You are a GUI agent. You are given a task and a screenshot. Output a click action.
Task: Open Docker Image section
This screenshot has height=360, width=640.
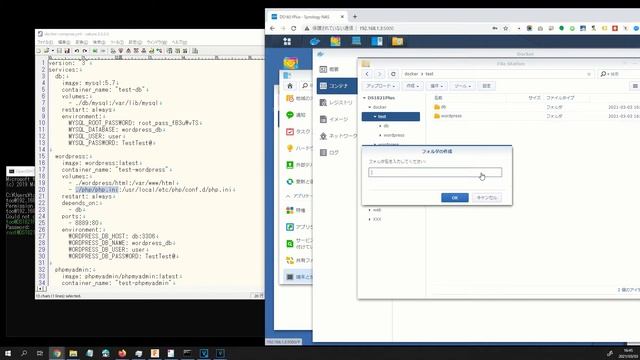click(x=337, y=120)
